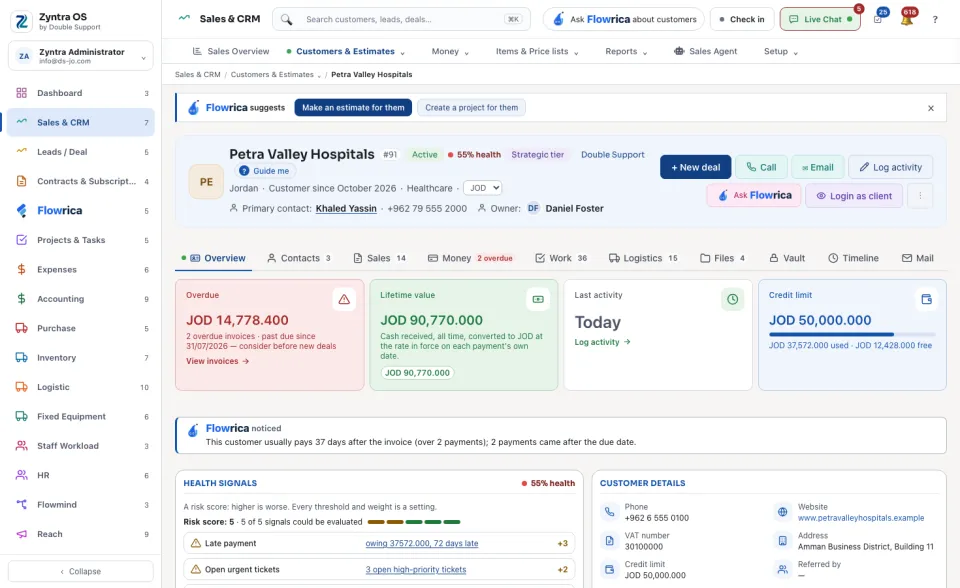Click the credit limit usage bar
Viewport: 960px width, 588px height.
tap(852, 334)
